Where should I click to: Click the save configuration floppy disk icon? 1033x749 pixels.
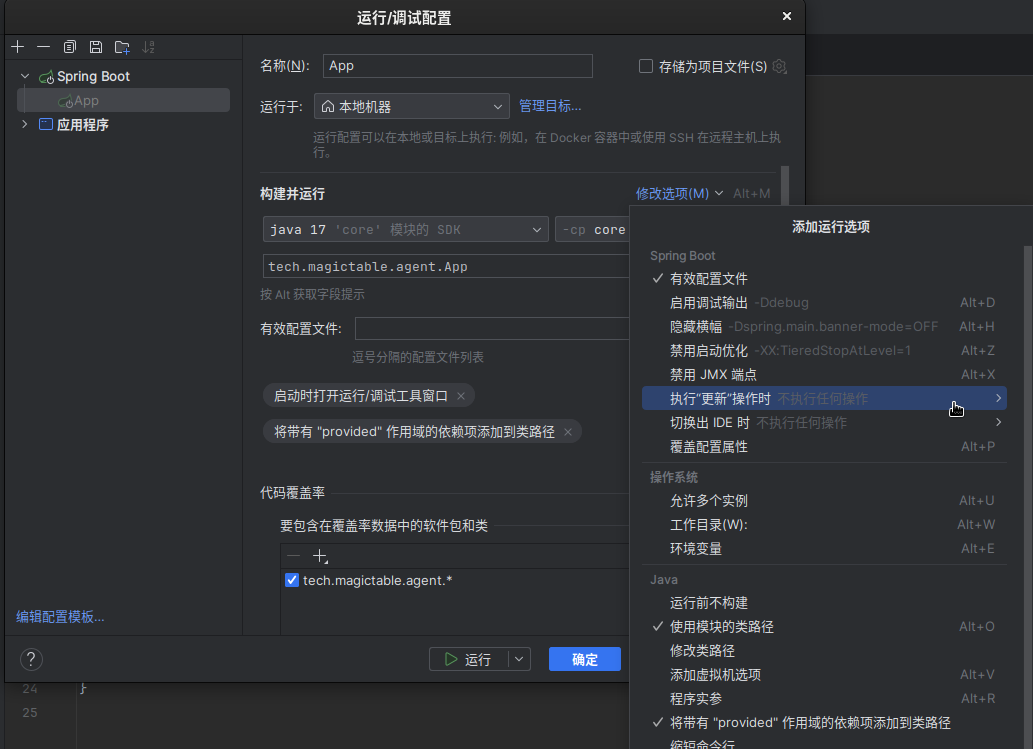point(96,47)
